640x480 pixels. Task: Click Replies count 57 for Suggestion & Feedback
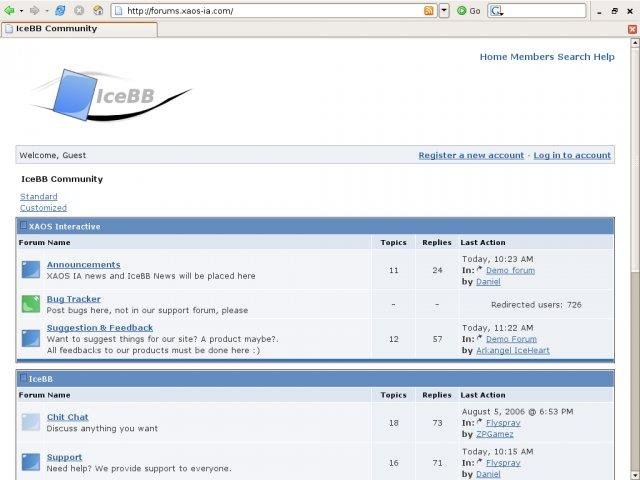437,339
